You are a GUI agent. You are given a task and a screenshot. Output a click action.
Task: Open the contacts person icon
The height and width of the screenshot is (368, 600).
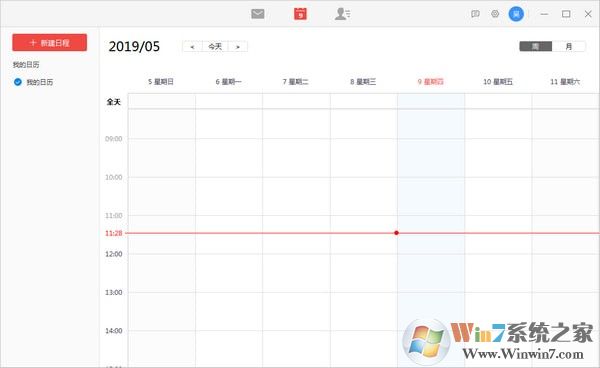click(342, 14)
